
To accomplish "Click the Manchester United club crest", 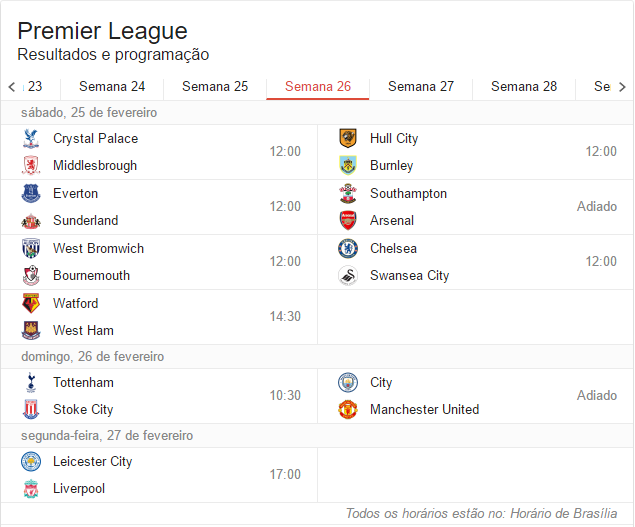I will click(348, 409).
